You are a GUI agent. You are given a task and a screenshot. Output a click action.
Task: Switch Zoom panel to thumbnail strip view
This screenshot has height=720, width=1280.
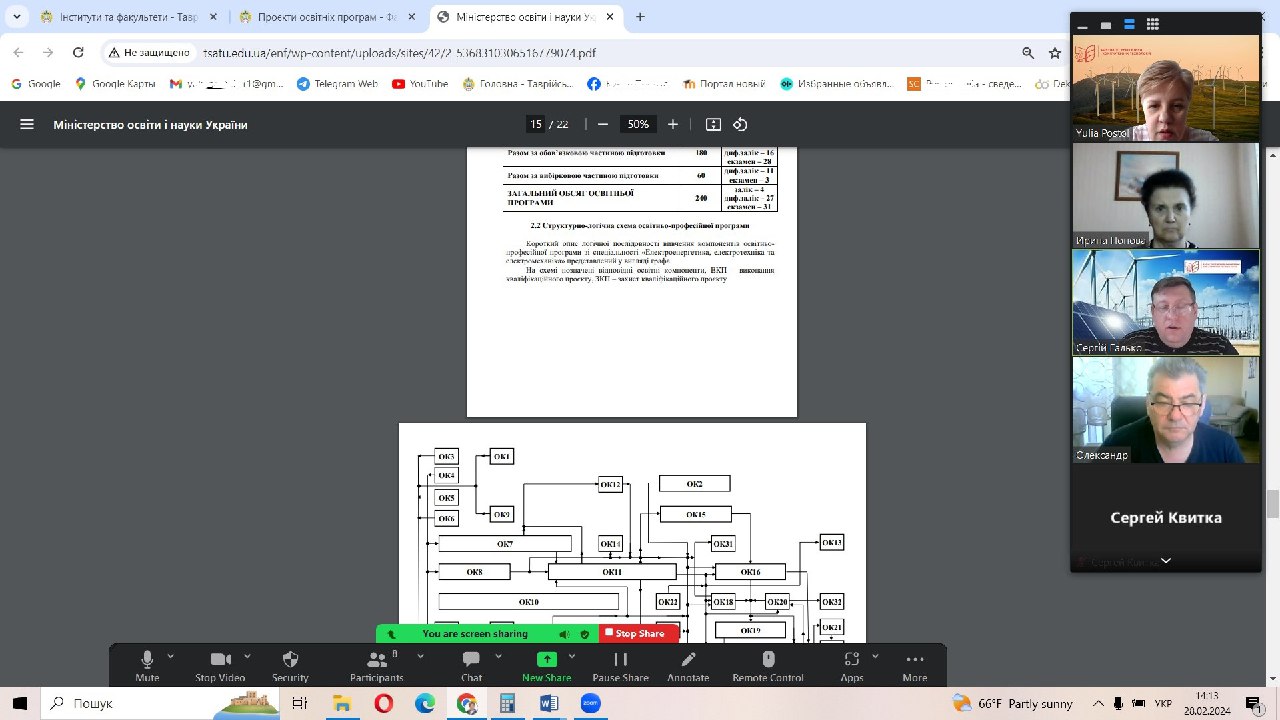(1129, 25)
